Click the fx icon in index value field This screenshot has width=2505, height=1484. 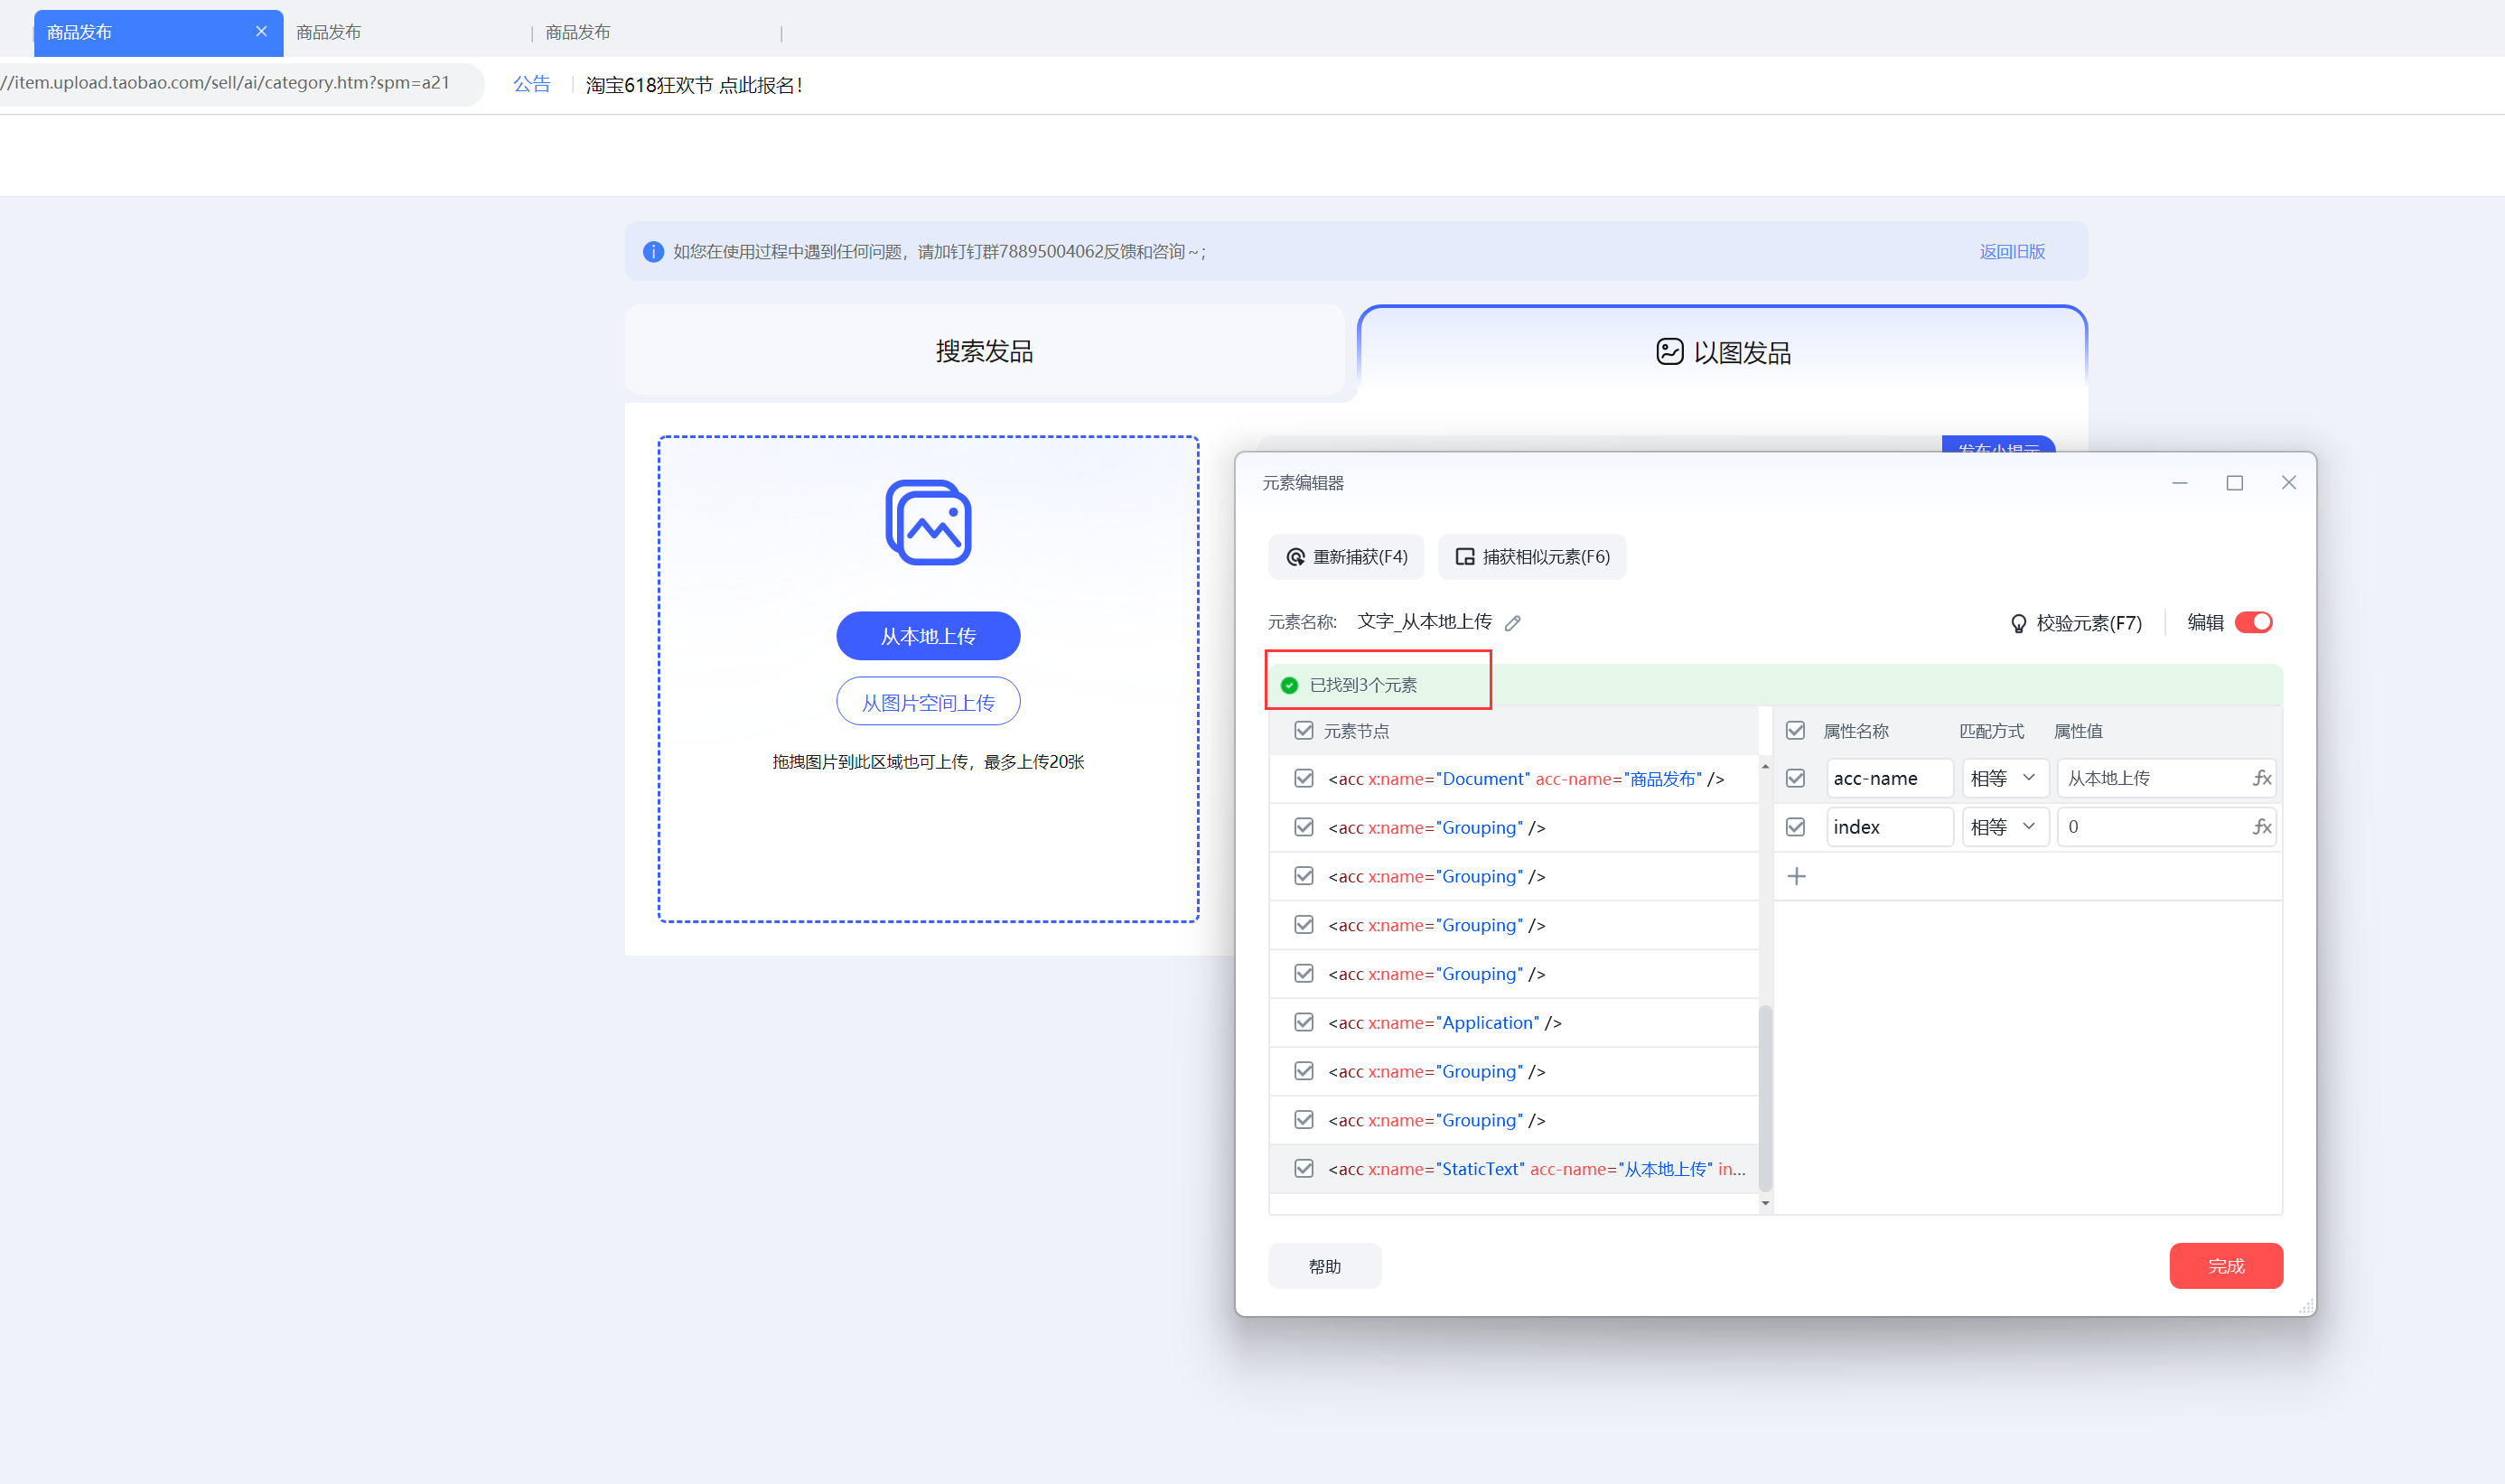[x=2261, y=827]
